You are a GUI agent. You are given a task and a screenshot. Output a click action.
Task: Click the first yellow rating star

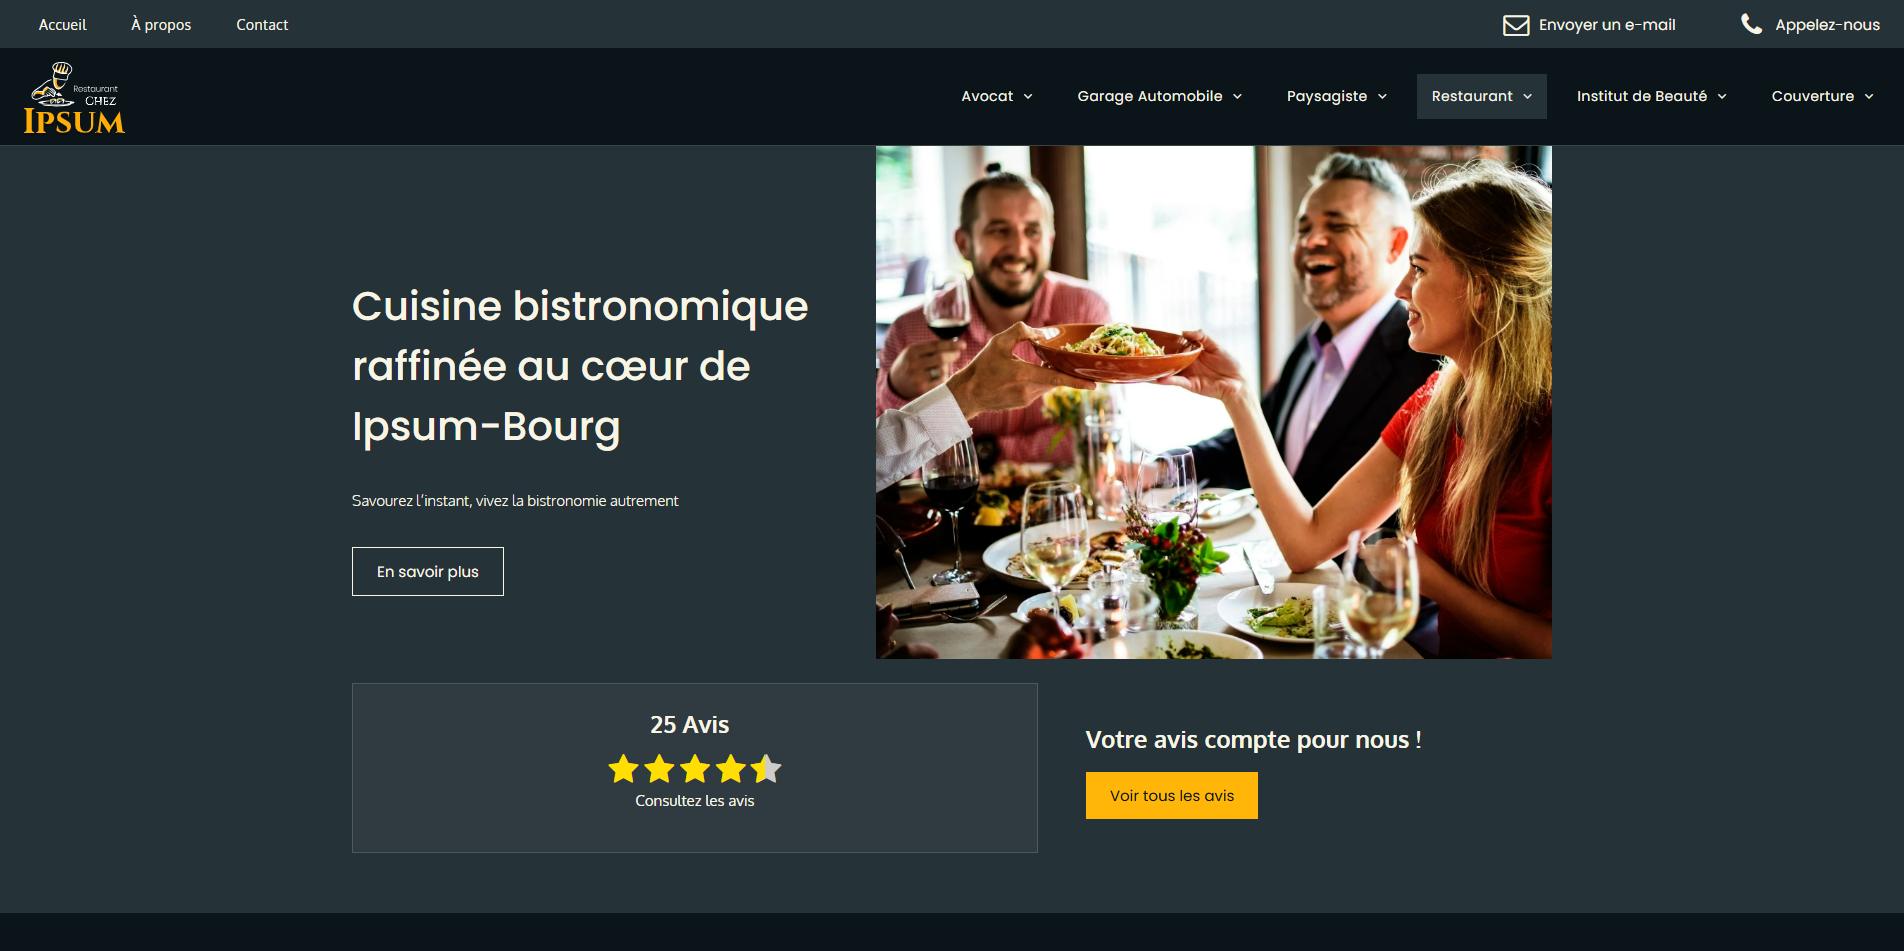[x=623, y=769]
